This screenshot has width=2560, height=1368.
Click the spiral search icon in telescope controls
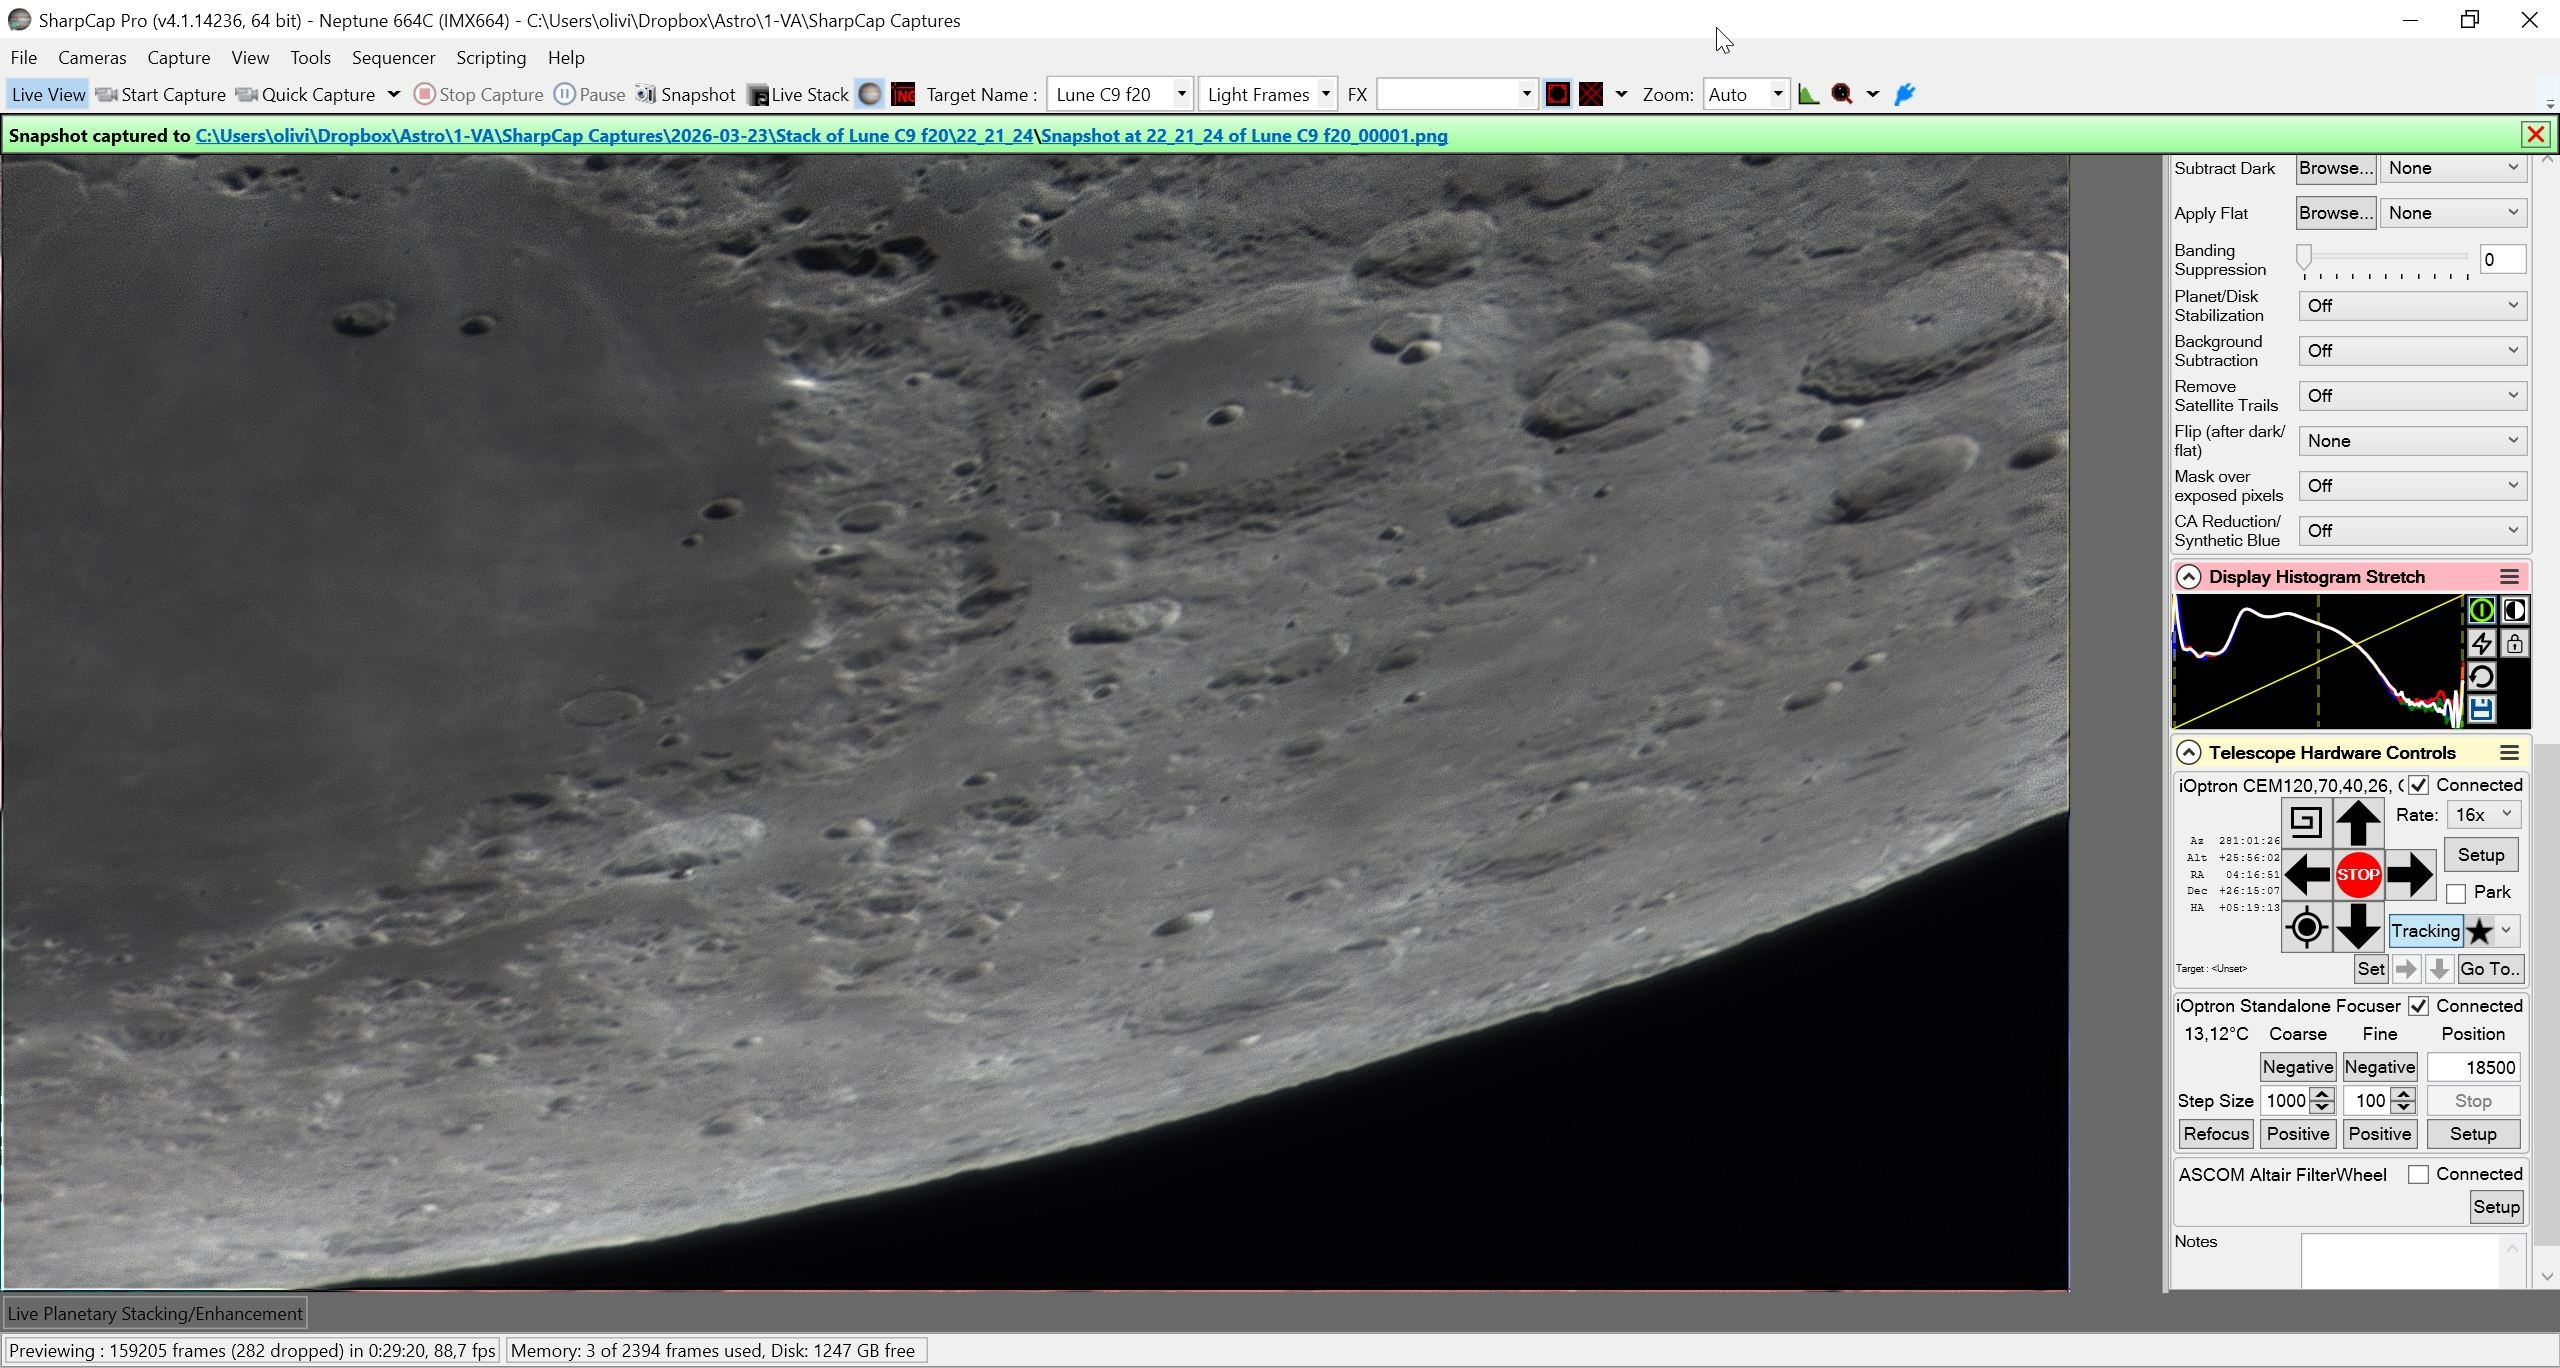tap(2305, 822)
